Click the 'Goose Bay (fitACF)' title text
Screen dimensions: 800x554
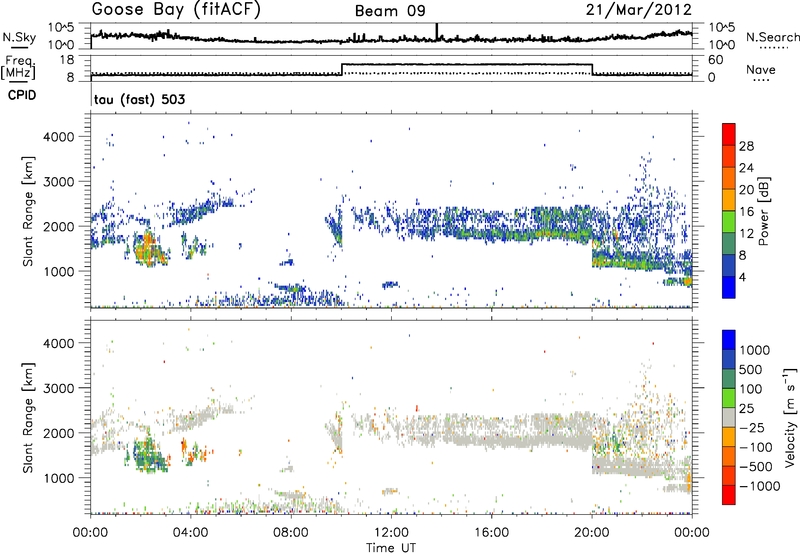[176, 10]
